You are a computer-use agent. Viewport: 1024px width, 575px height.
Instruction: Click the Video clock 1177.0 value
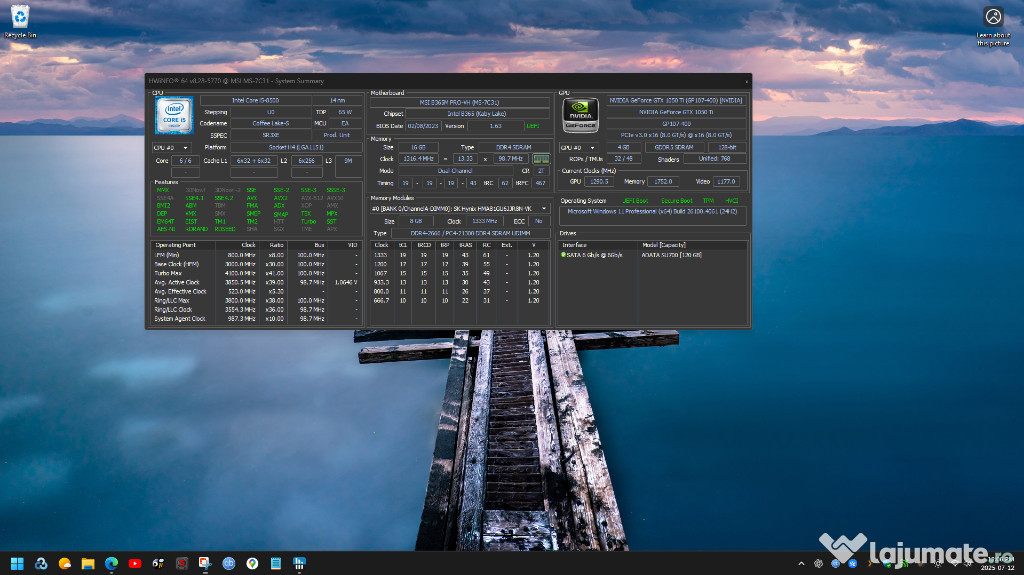[726, 182]
